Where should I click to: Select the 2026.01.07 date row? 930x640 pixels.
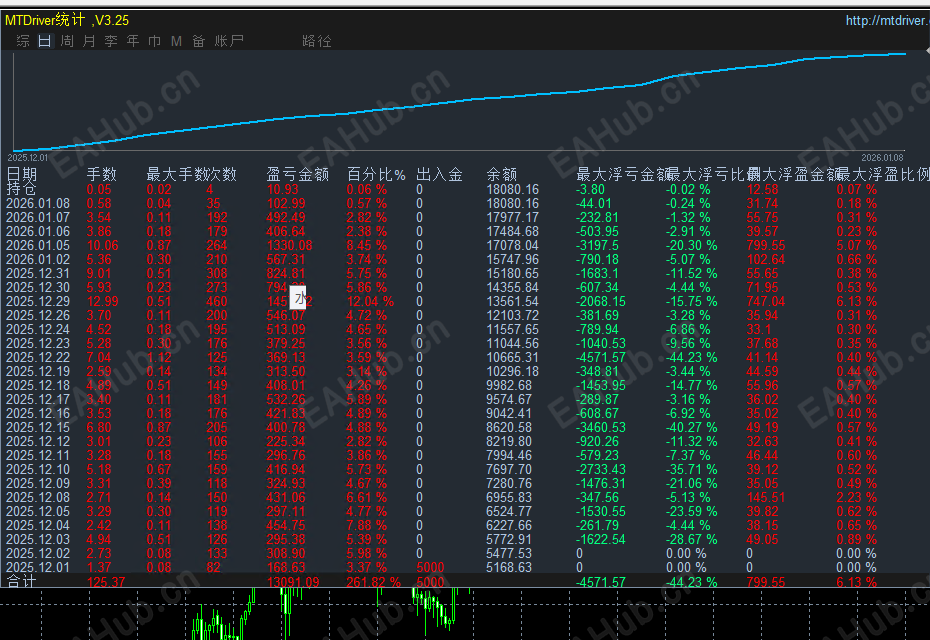38,217
